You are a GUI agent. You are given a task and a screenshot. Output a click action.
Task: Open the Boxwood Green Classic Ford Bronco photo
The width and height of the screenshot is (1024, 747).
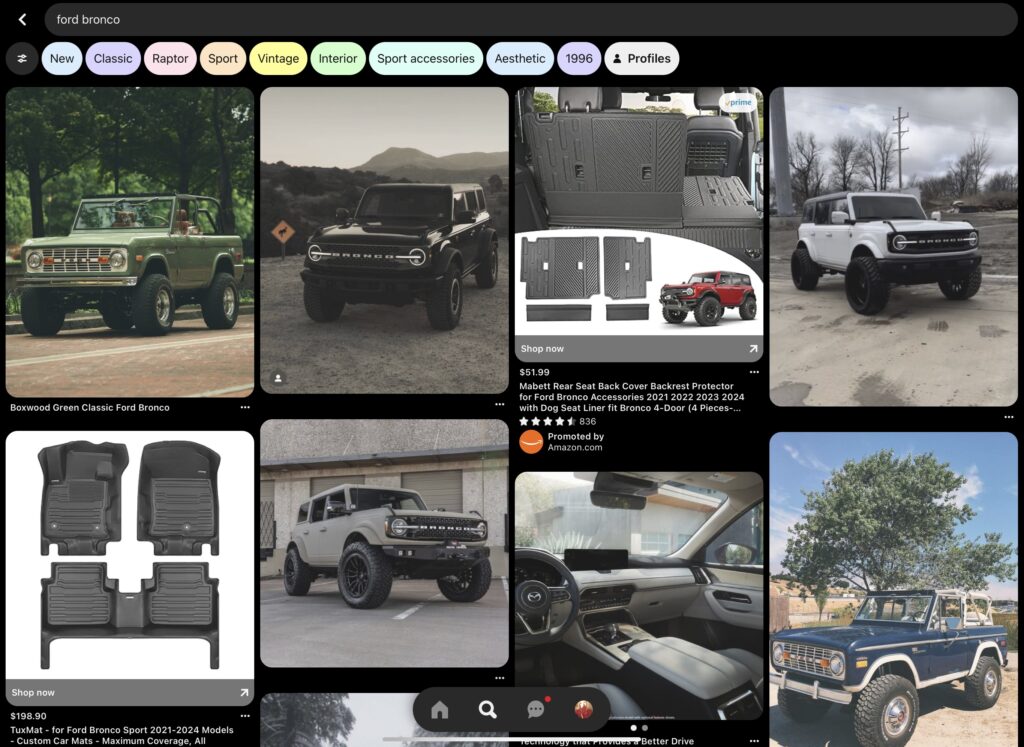point(130,242)
